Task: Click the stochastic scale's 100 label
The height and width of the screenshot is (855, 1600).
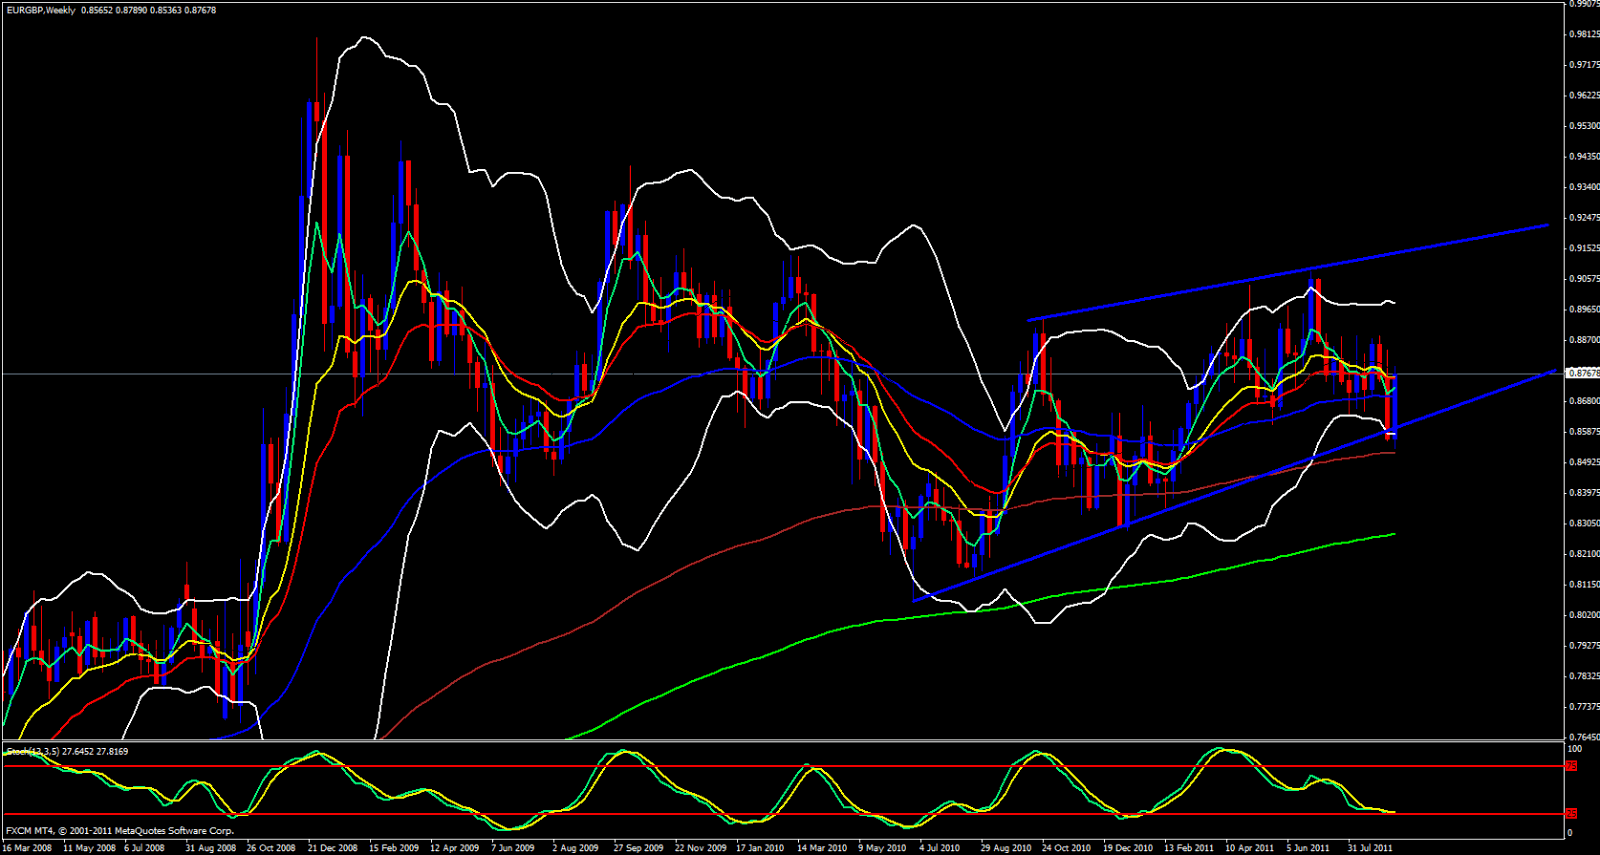Action: 1574,749
